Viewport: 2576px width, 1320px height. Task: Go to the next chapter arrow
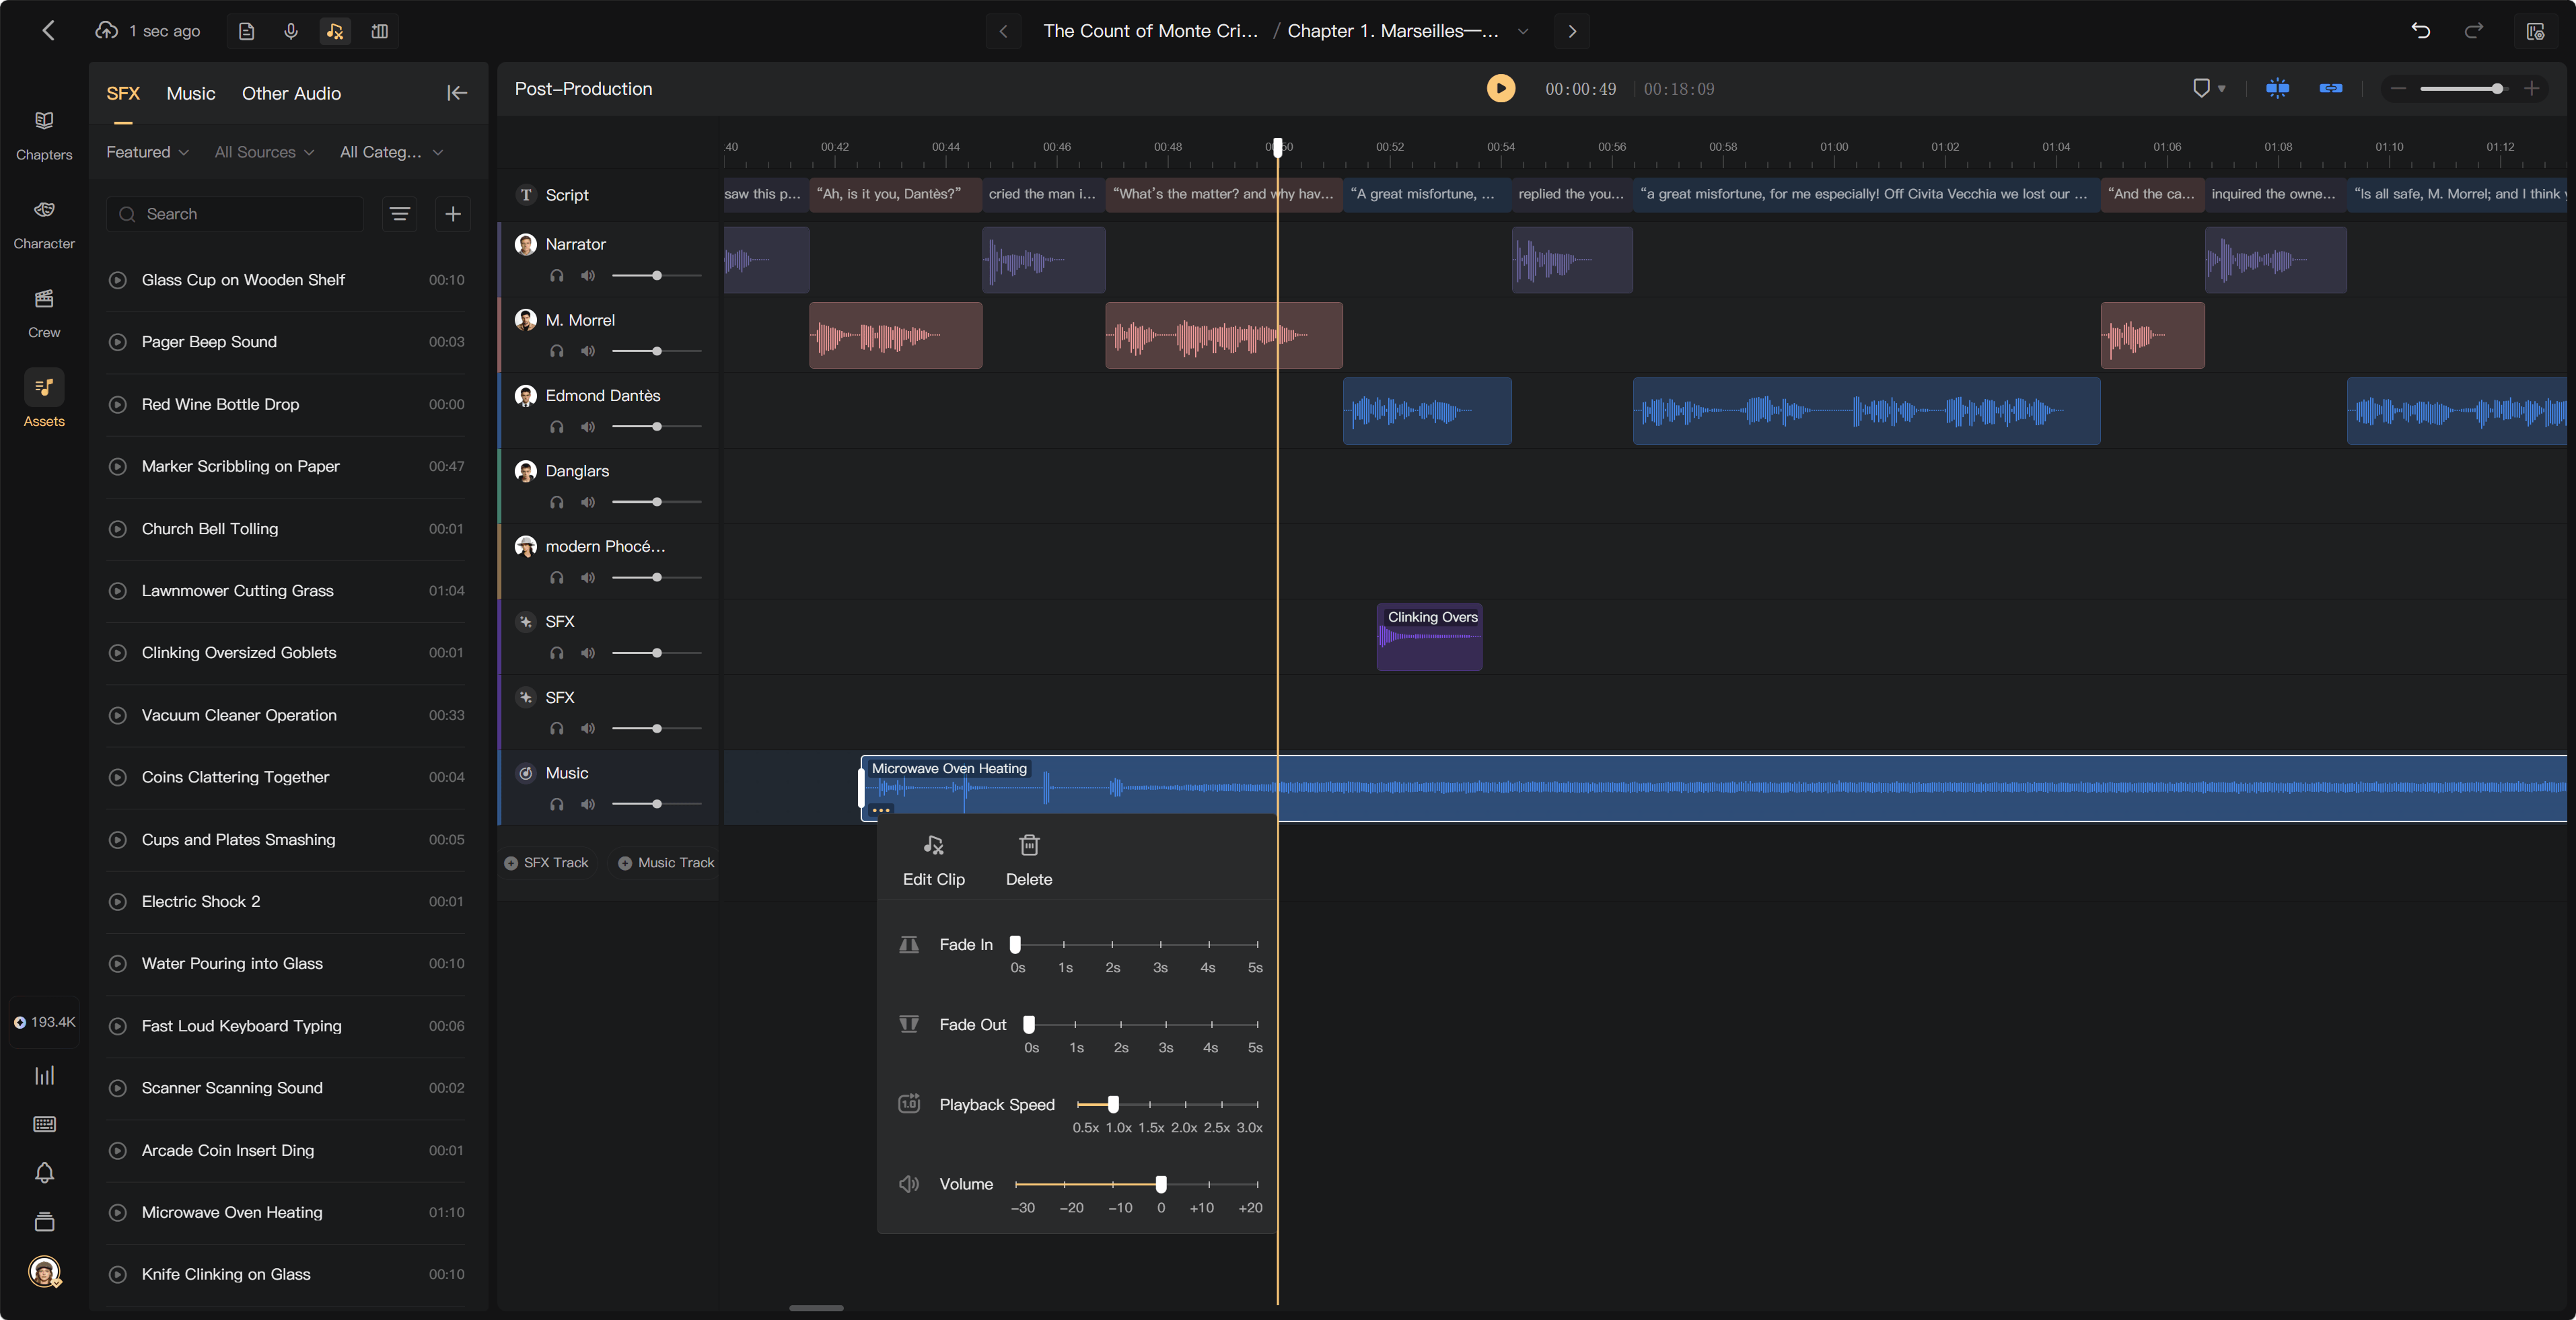(1572, 31)
